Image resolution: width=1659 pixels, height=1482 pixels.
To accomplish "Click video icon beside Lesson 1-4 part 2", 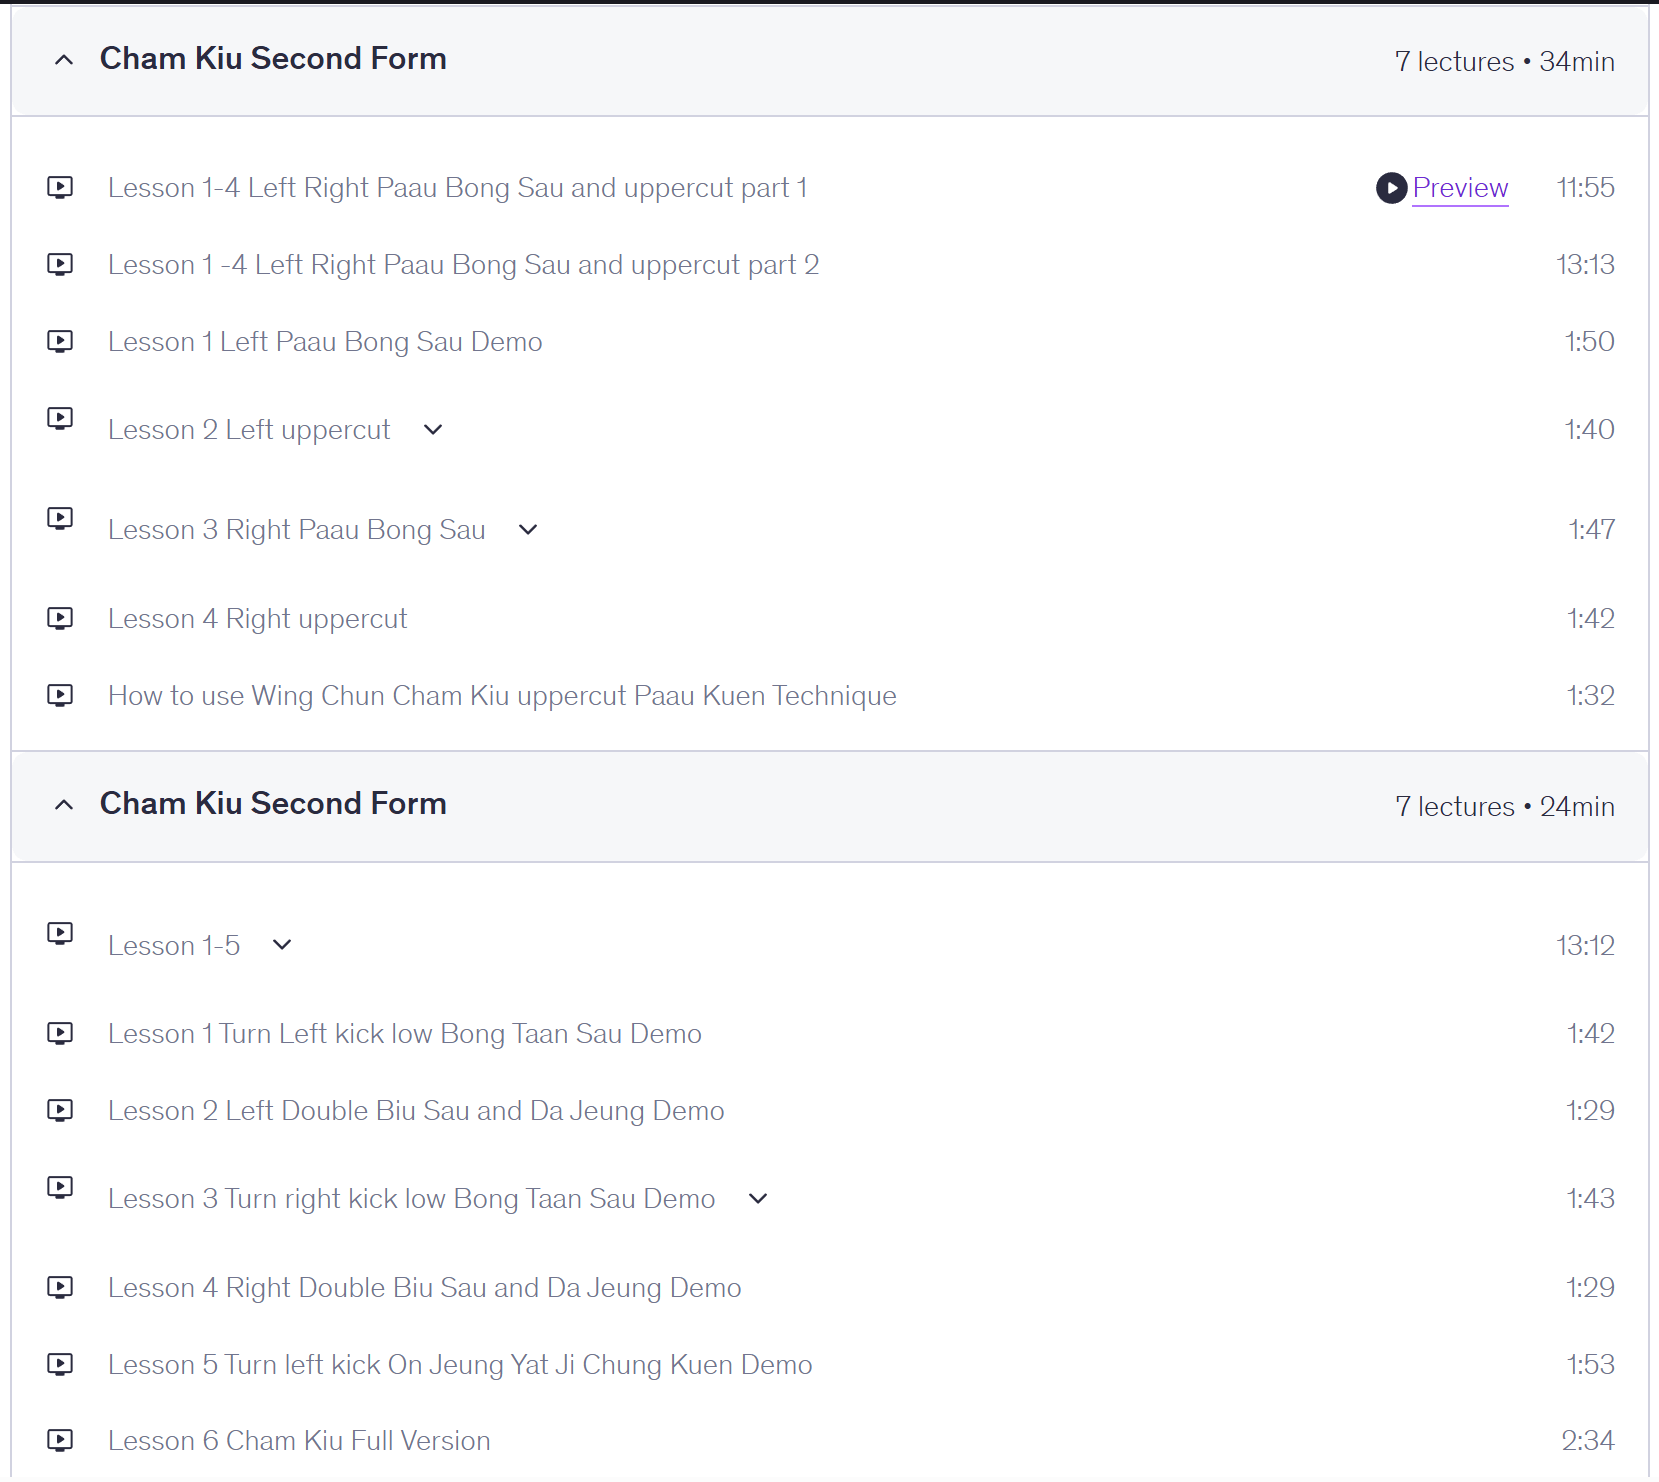I will 60,264.
